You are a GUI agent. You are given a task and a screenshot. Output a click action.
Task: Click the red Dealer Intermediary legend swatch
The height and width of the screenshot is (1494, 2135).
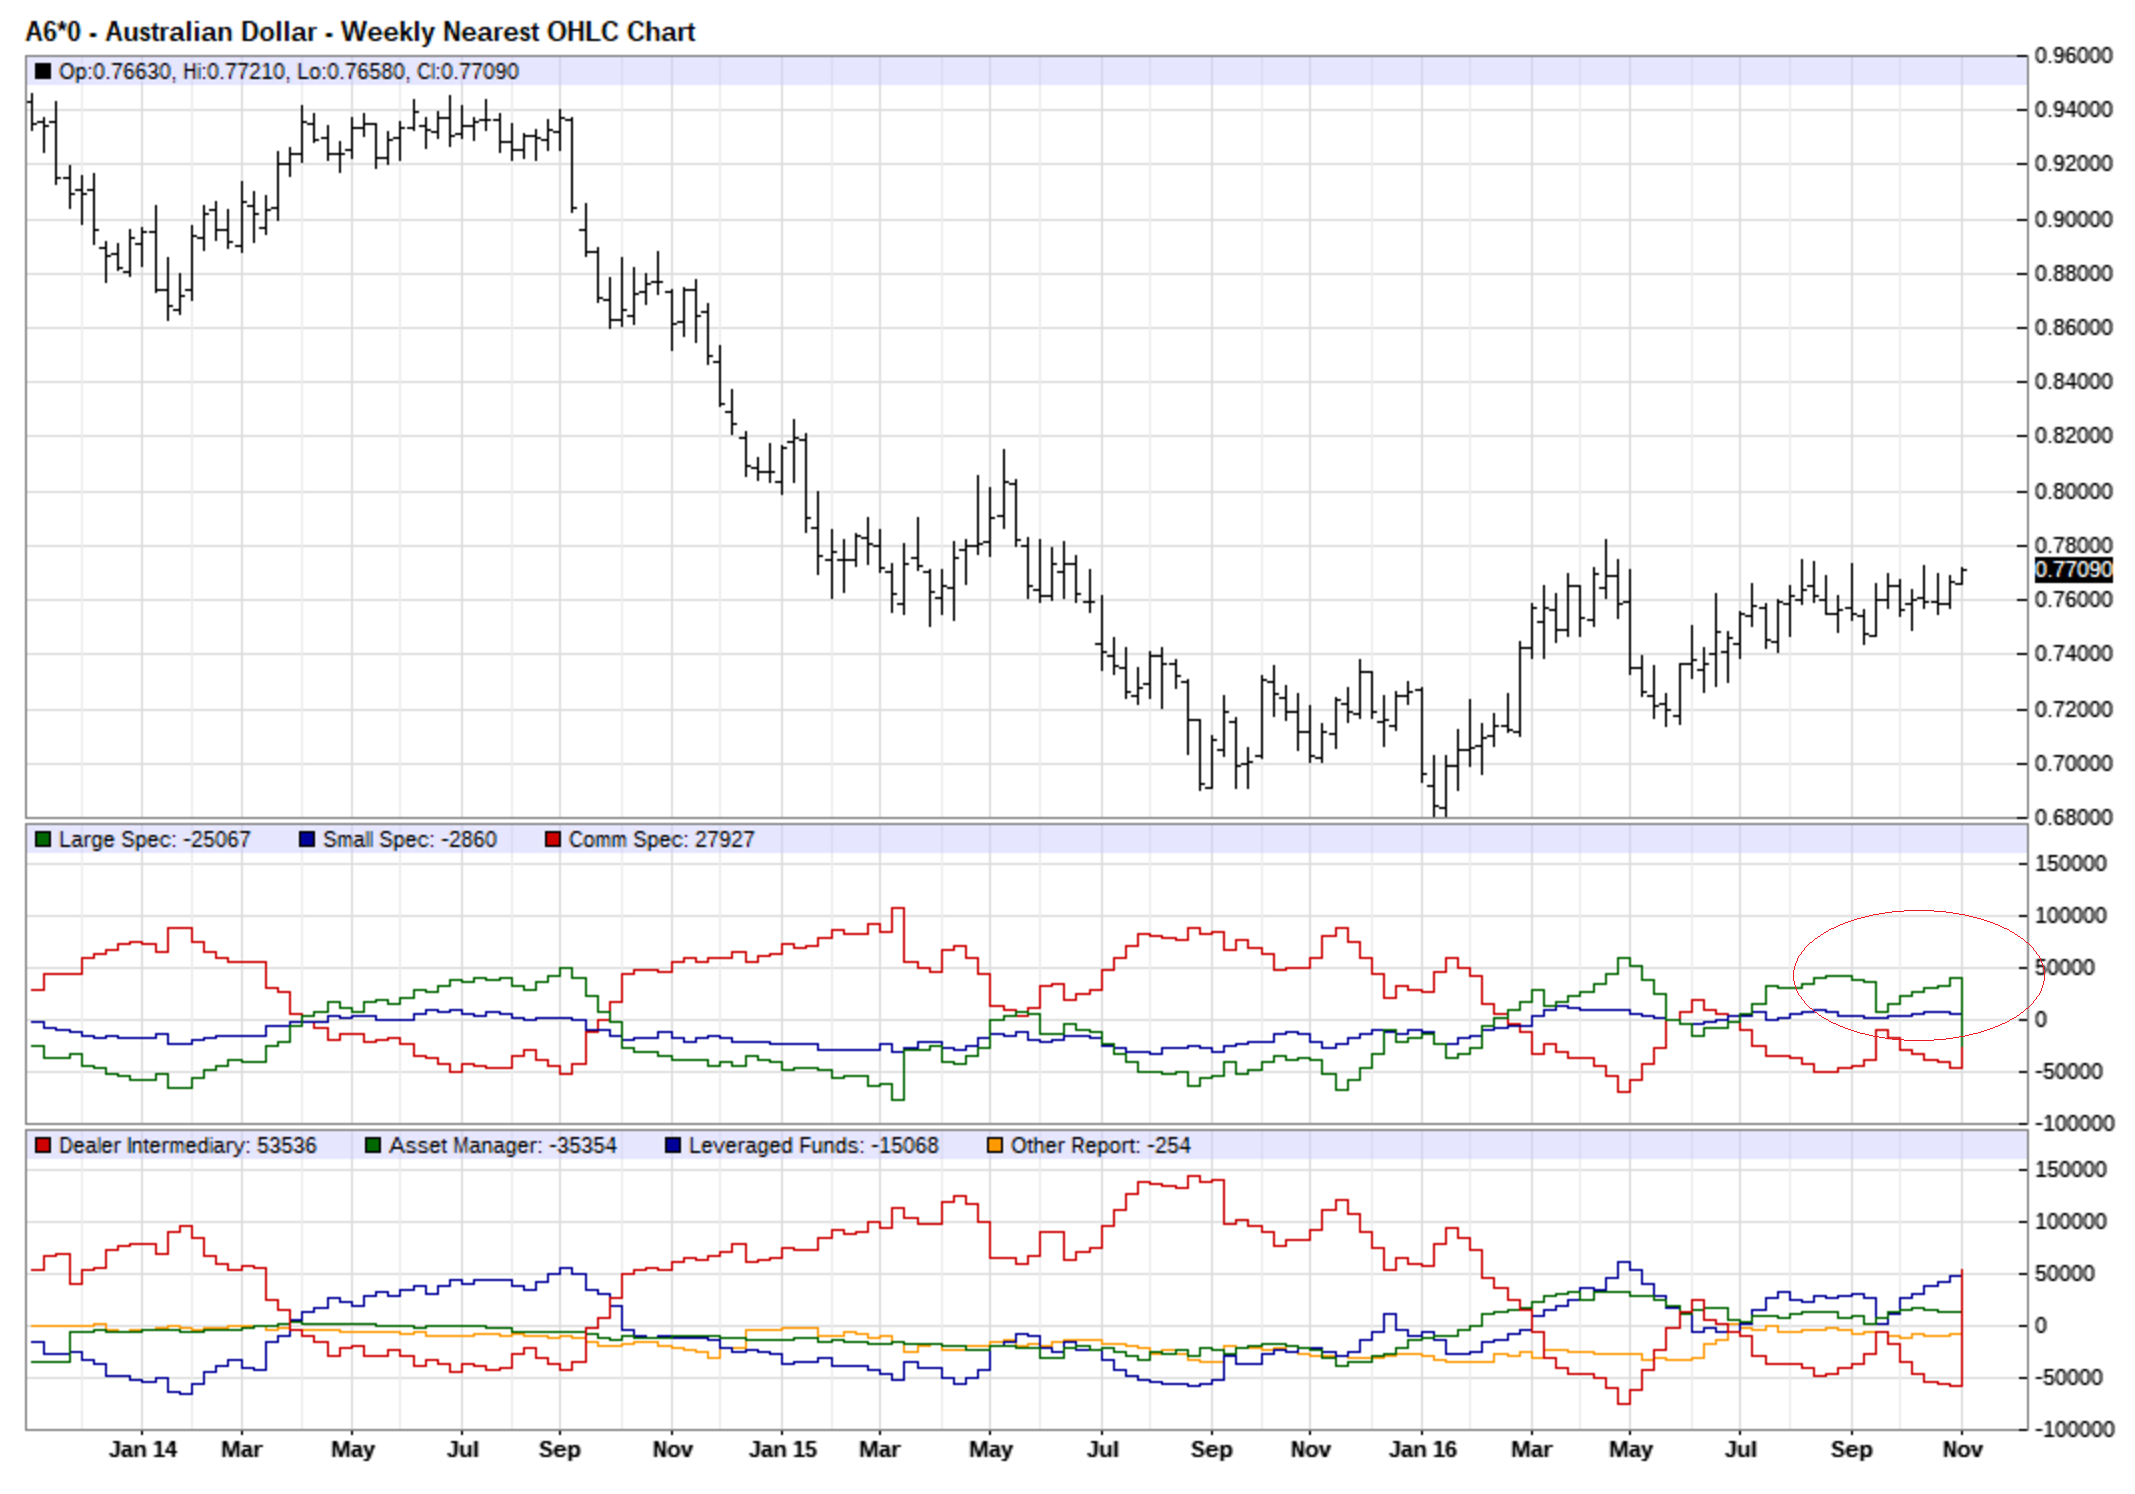point(42,1146)
